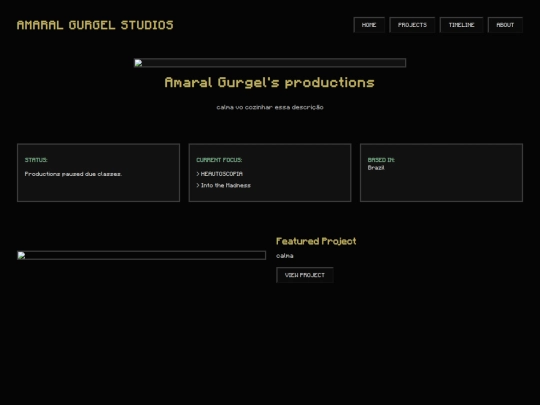Click the featured project broken image
The width and height of the screenshot is (540, 405).
(x=142, y=255)
